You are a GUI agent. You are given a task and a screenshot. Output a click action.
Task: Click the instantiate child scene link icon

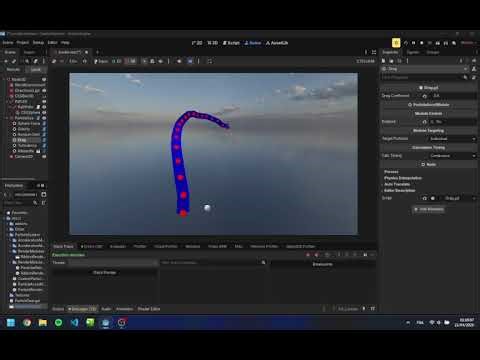(x=14, y=61)
